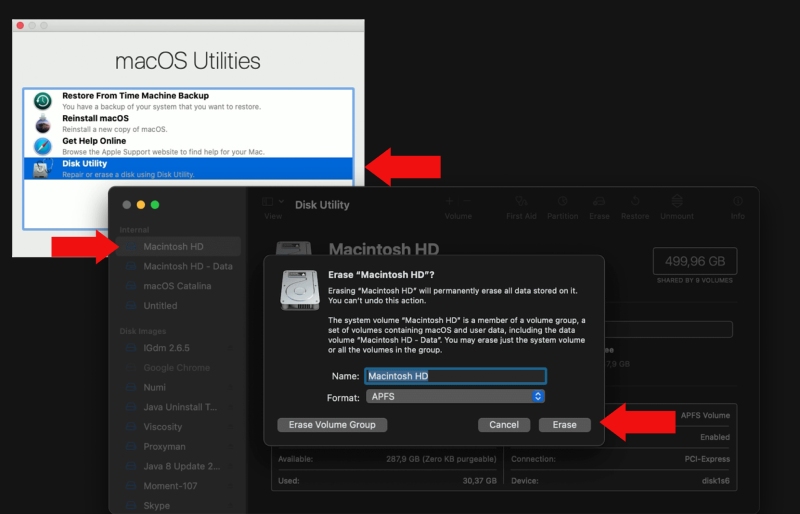Select the Proxyman disk image
800x514 pixels.
click(179, 447)
